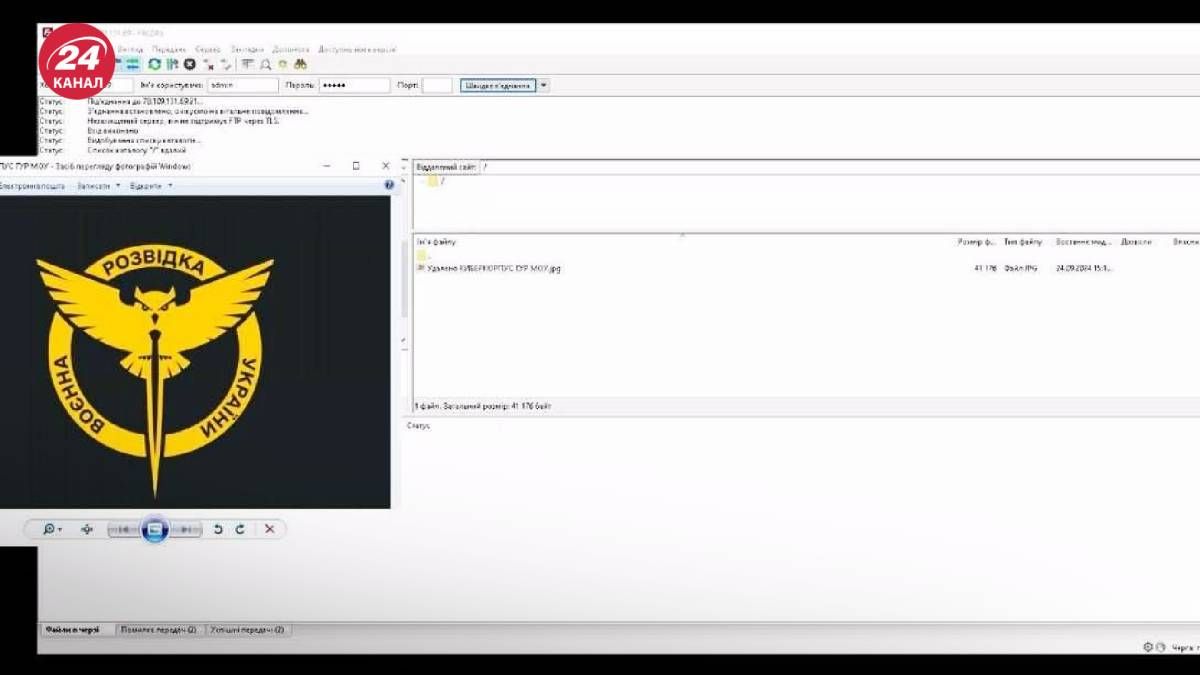Image resolution: width=1200 pixels, height=675 pixels.
Task: Open the photo viewer help icon
Action: [389, 185]
